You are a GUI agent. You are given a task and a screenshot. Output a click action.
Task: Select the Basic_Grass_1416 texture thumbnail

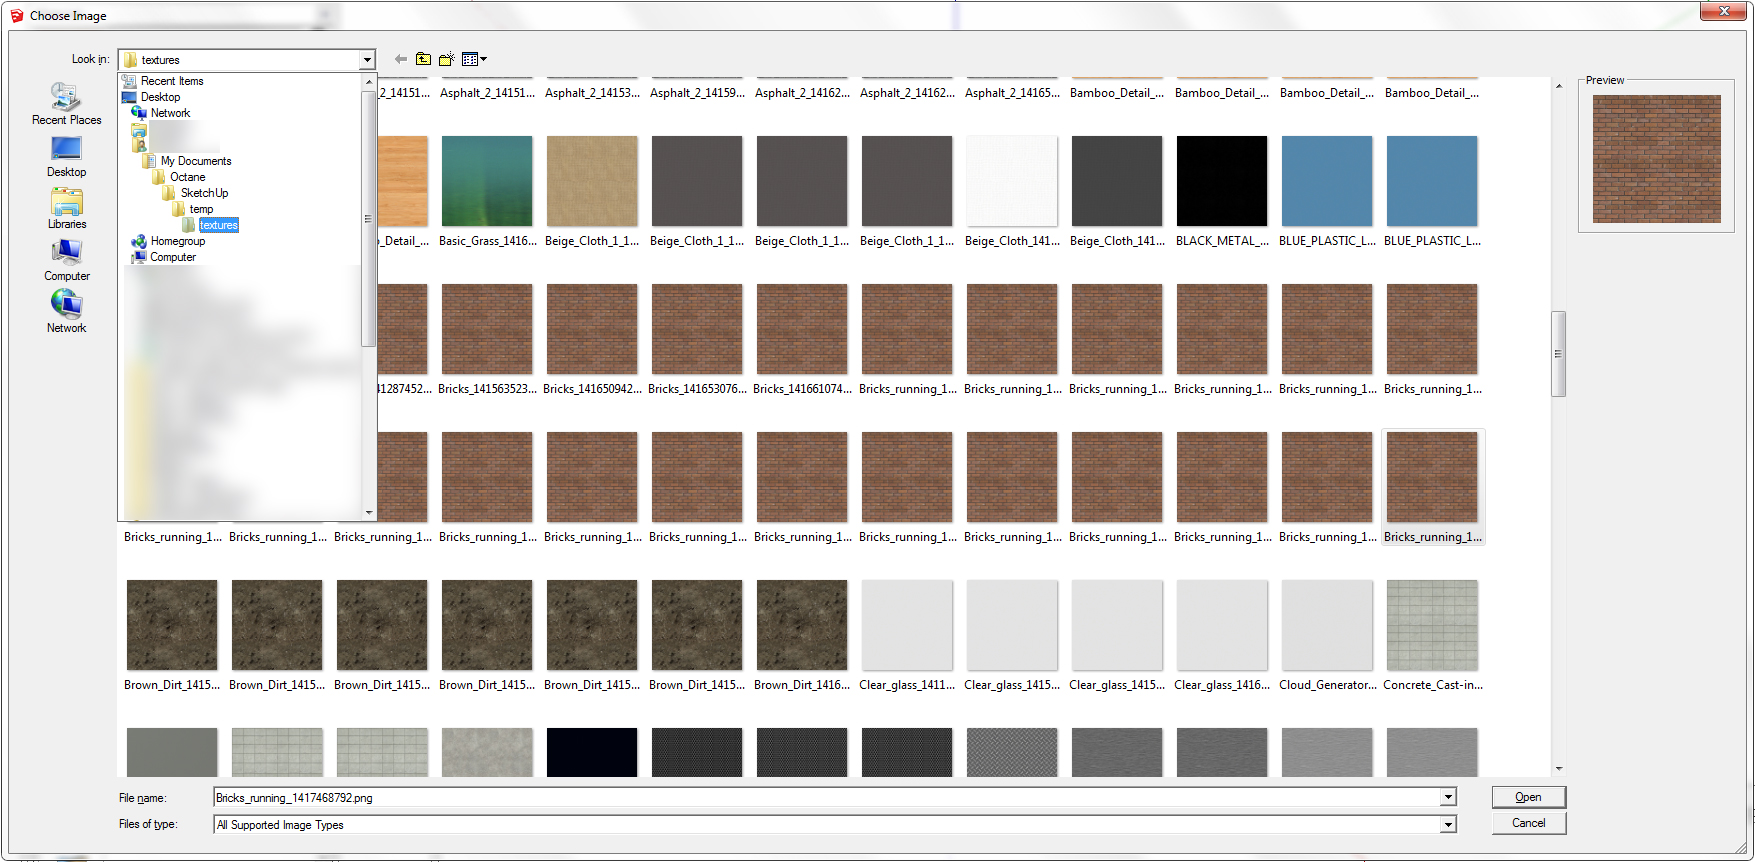click(487, 181)
